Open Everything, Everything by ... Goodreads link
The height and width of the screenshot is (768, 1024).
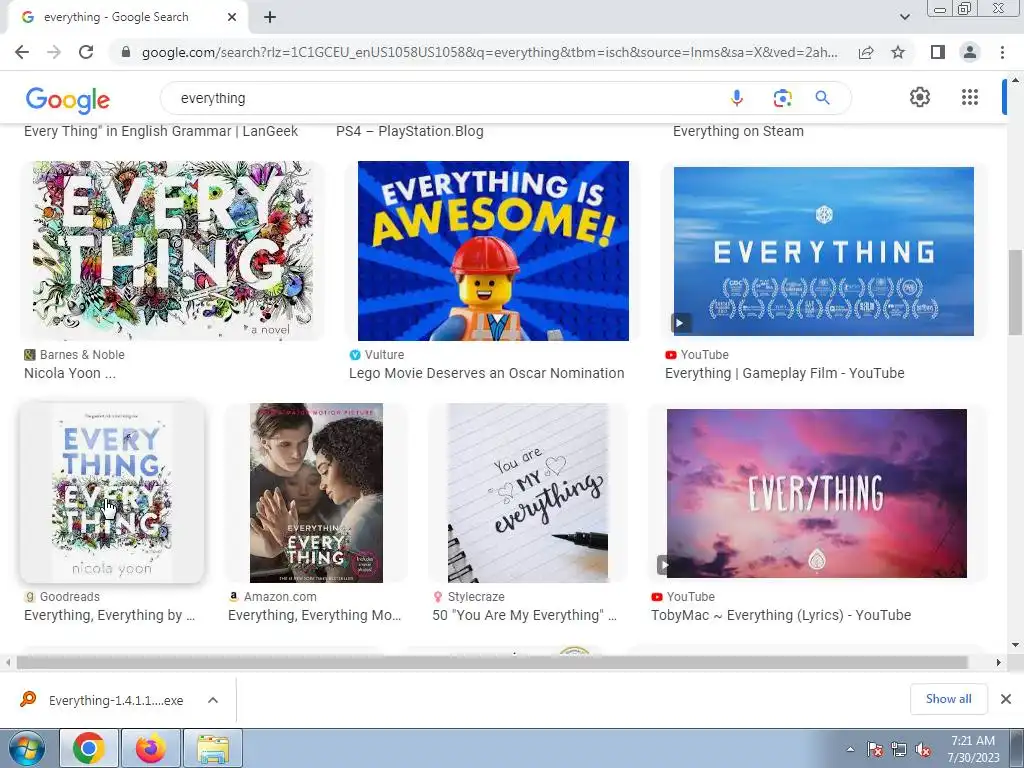(x=109, y=615)
